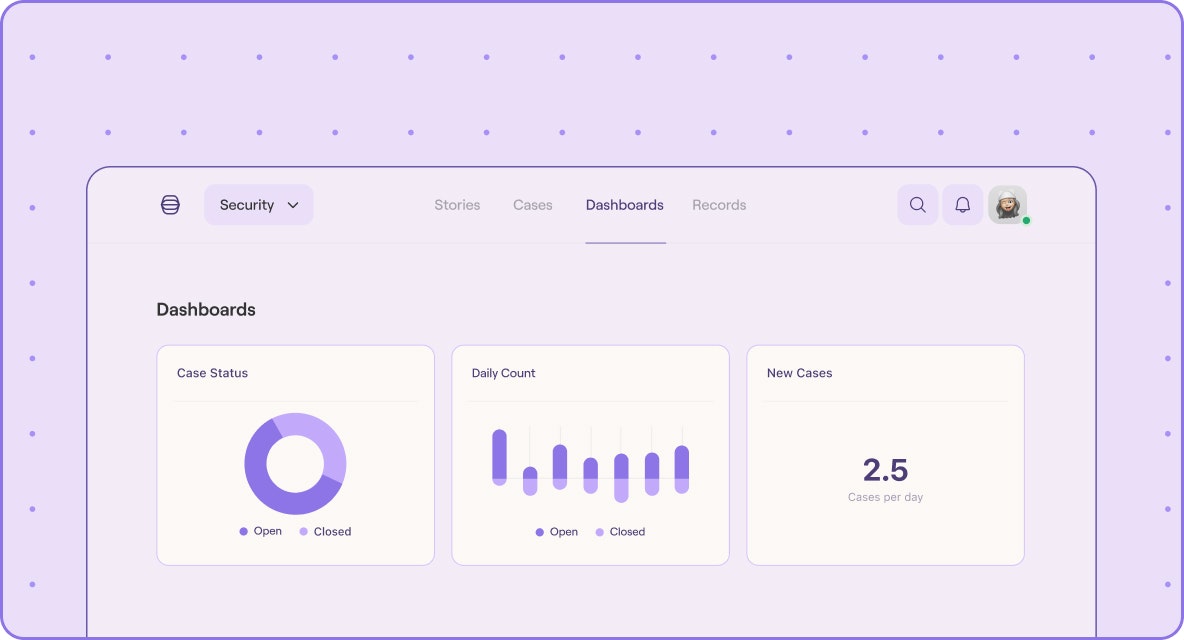The image size is (1184, 640).
Task: Open the Security team selector
Action: (x=258, y=205)
